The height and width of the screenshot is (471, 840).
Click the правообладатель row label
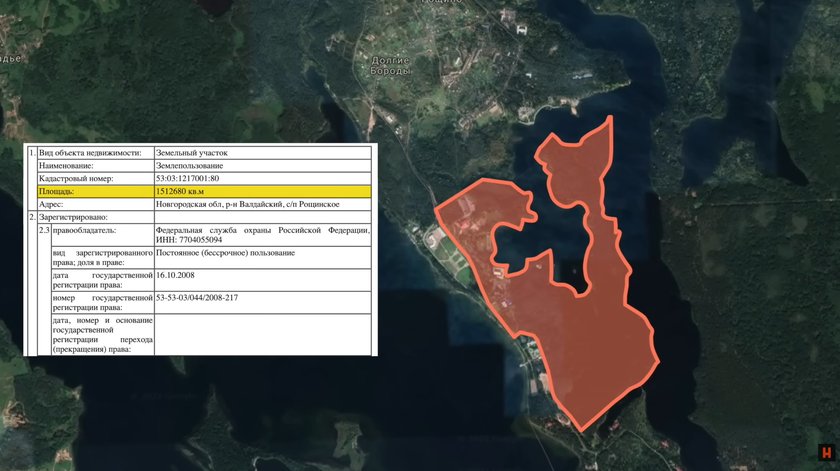[x=83, y=230]
